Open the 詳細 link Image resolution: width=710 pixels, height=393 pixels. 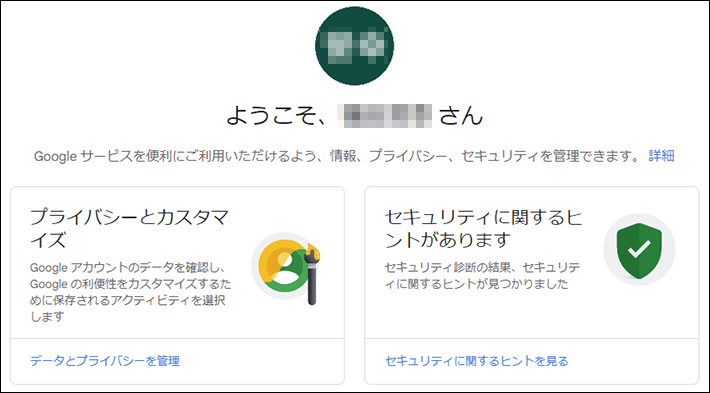(662, 156)
